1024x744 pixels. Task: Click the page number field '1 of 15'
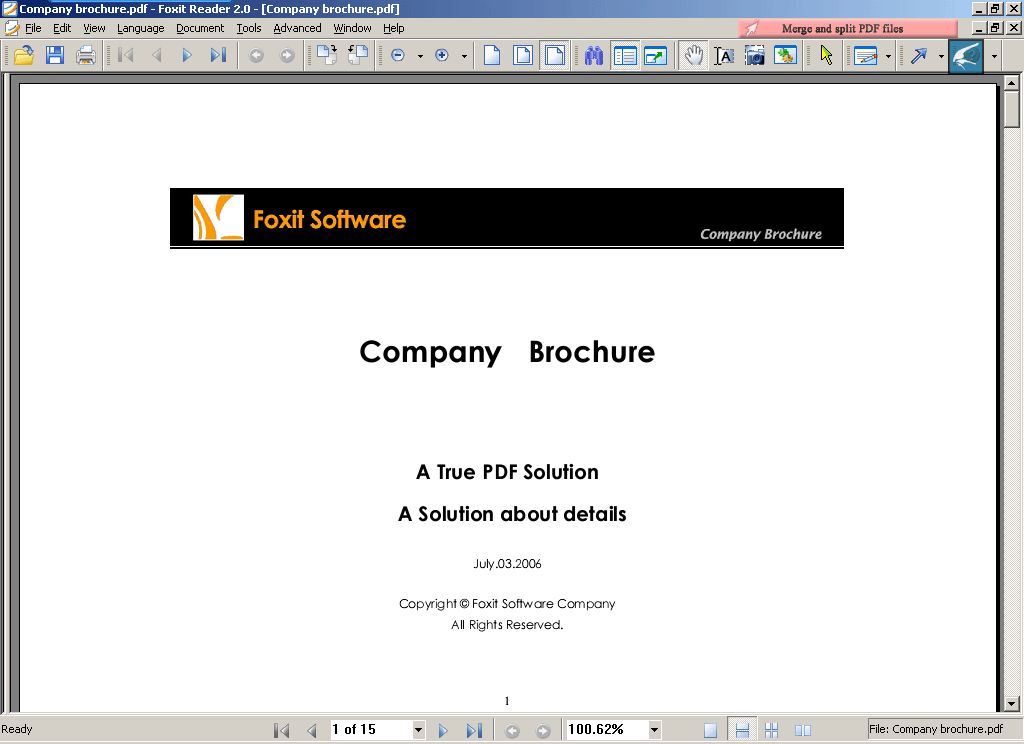371,729
